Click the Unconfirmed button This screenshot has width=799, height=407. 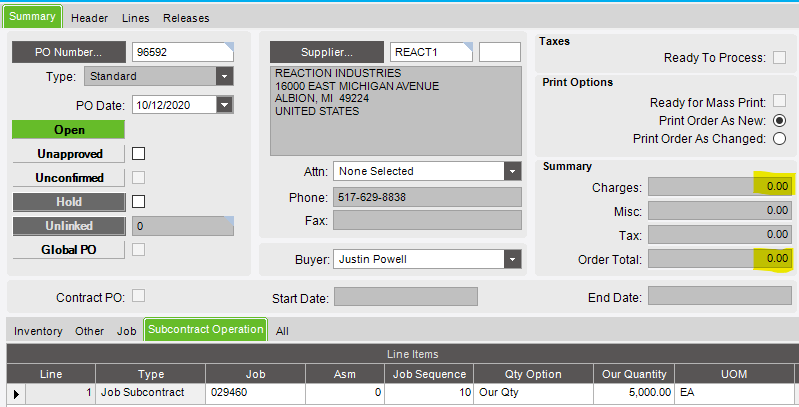coord(68,177)
